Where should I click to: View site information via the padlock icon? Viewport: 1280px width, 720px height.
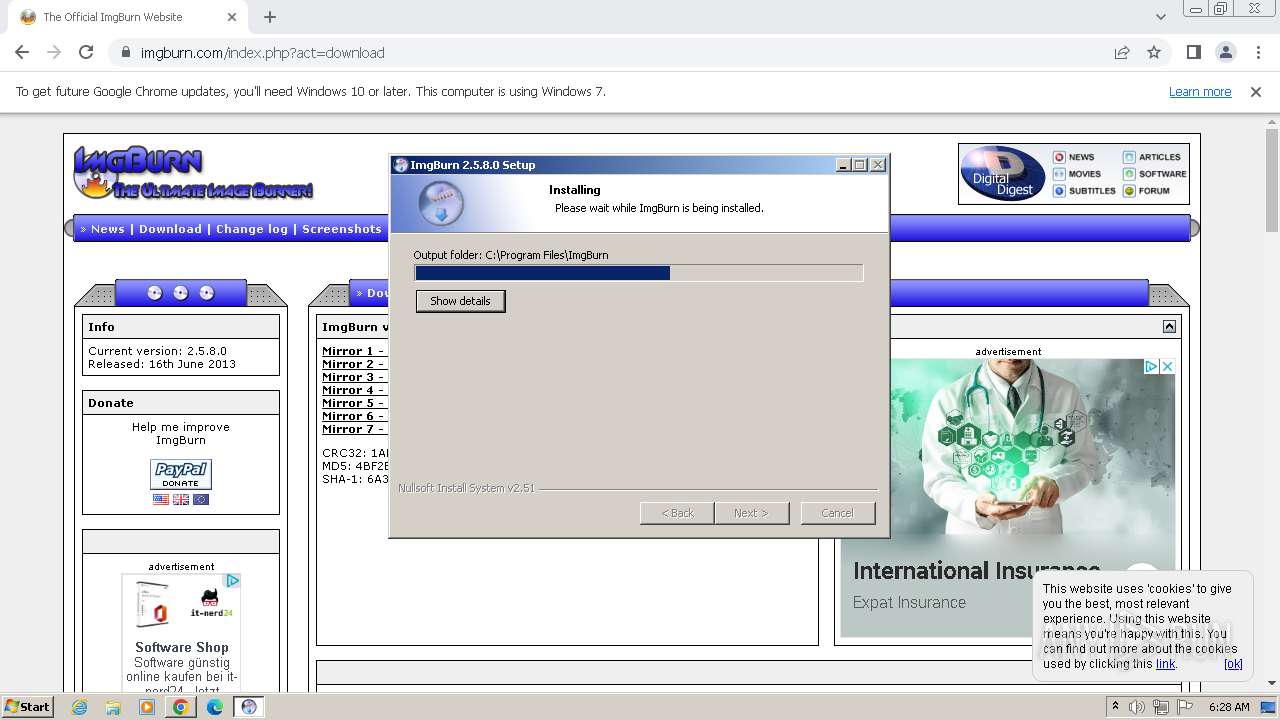[125, 52]
